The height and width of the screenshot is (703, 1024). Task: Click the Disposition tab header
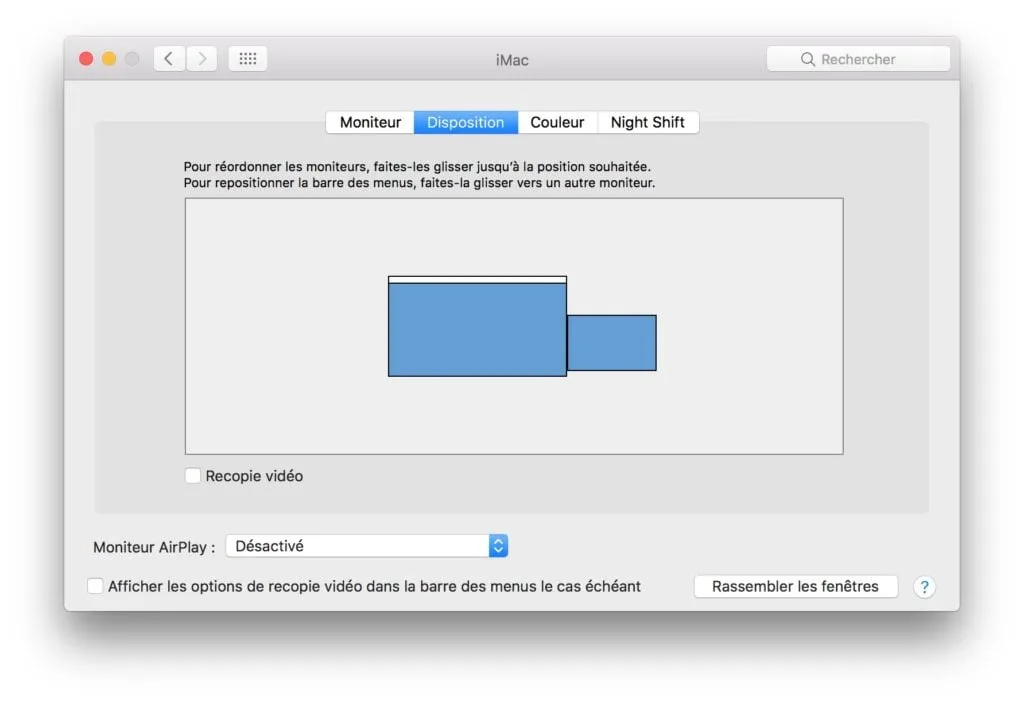(465, 122)
